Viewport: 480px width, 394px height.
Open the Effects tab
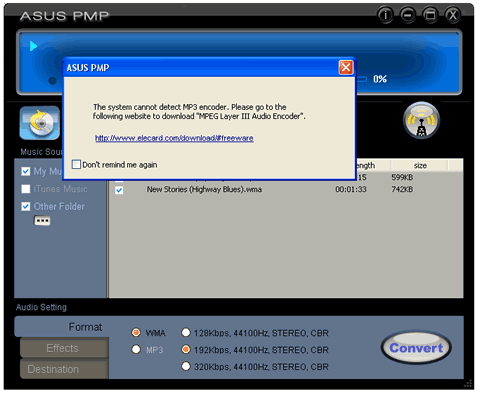pyautogui.click(x=64, y=348)
